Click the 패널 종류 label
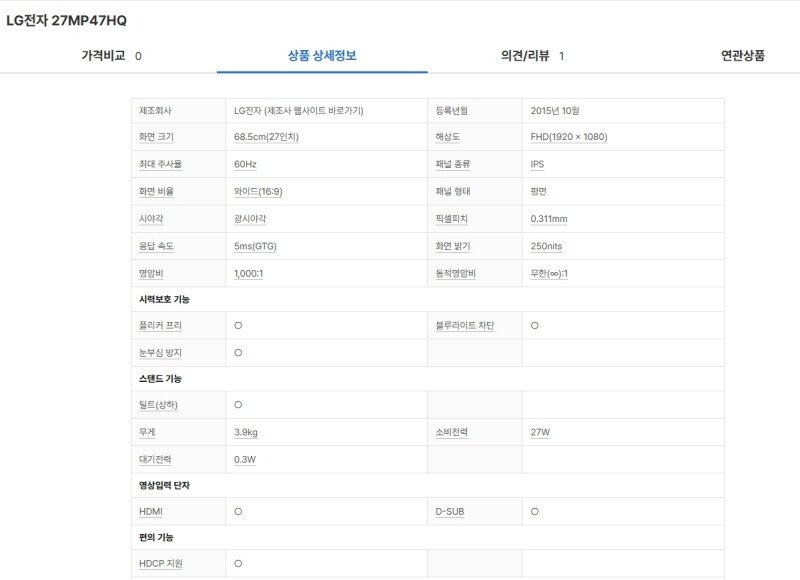Image resolution: width=800 pixels, height=580 pixels. tap(453, 164)
